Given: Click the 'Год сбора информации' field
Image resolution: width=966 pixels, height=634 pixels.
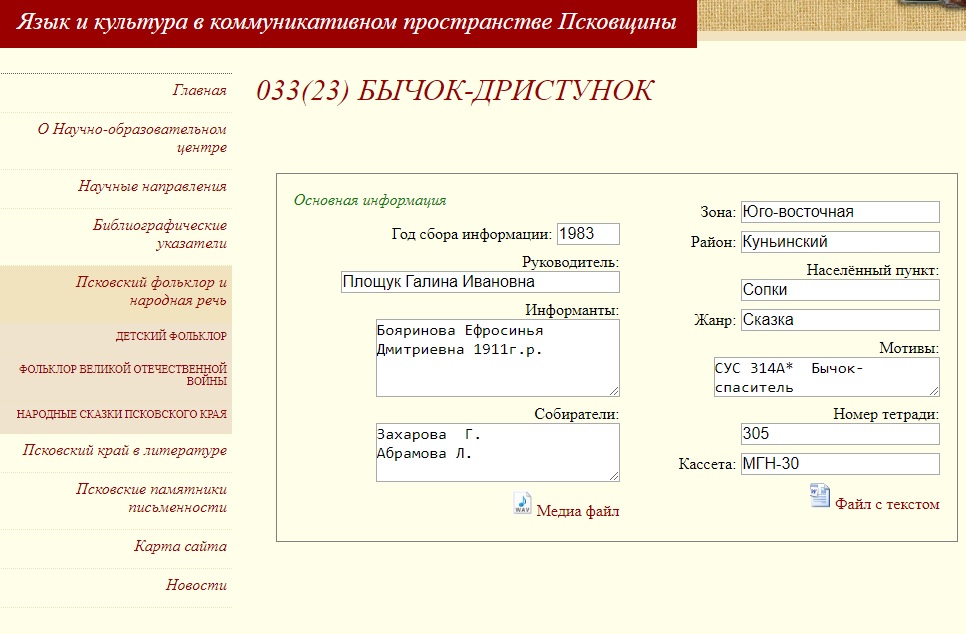Looking at the screenshot, I should (x=587, y=234).
